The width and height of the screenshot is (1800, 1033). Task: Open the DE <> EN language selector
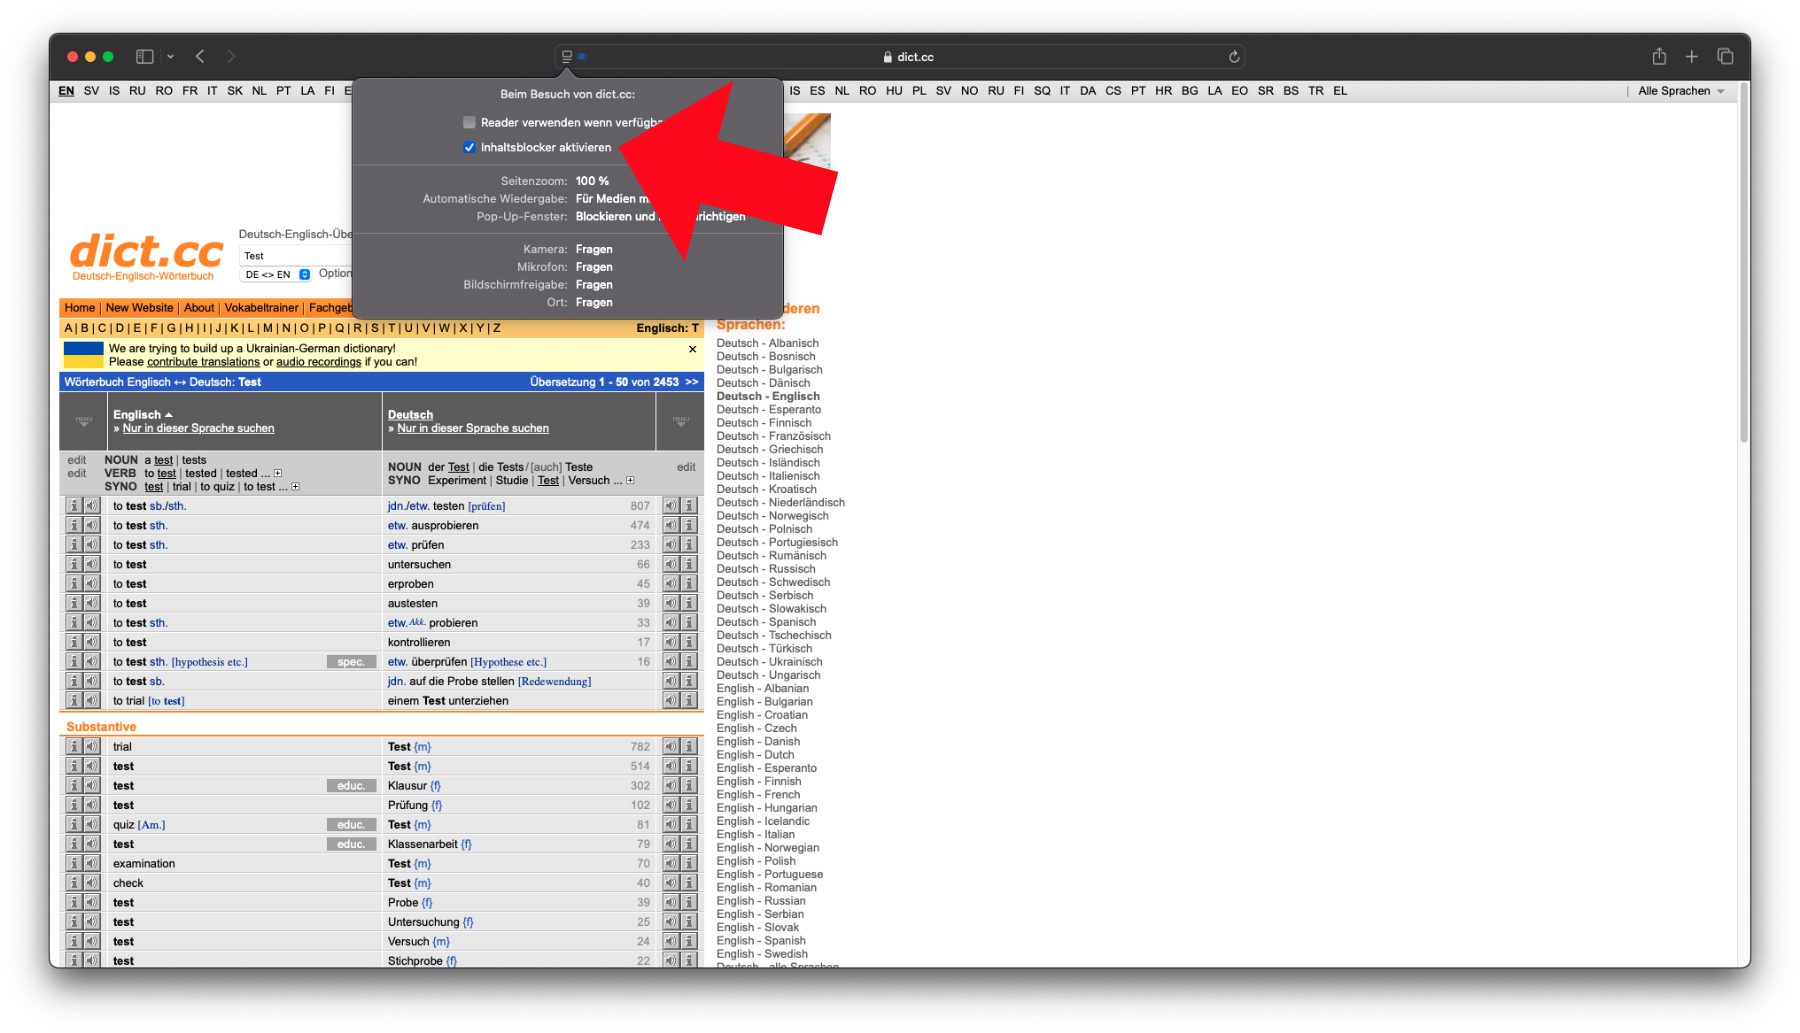(277, 275)
